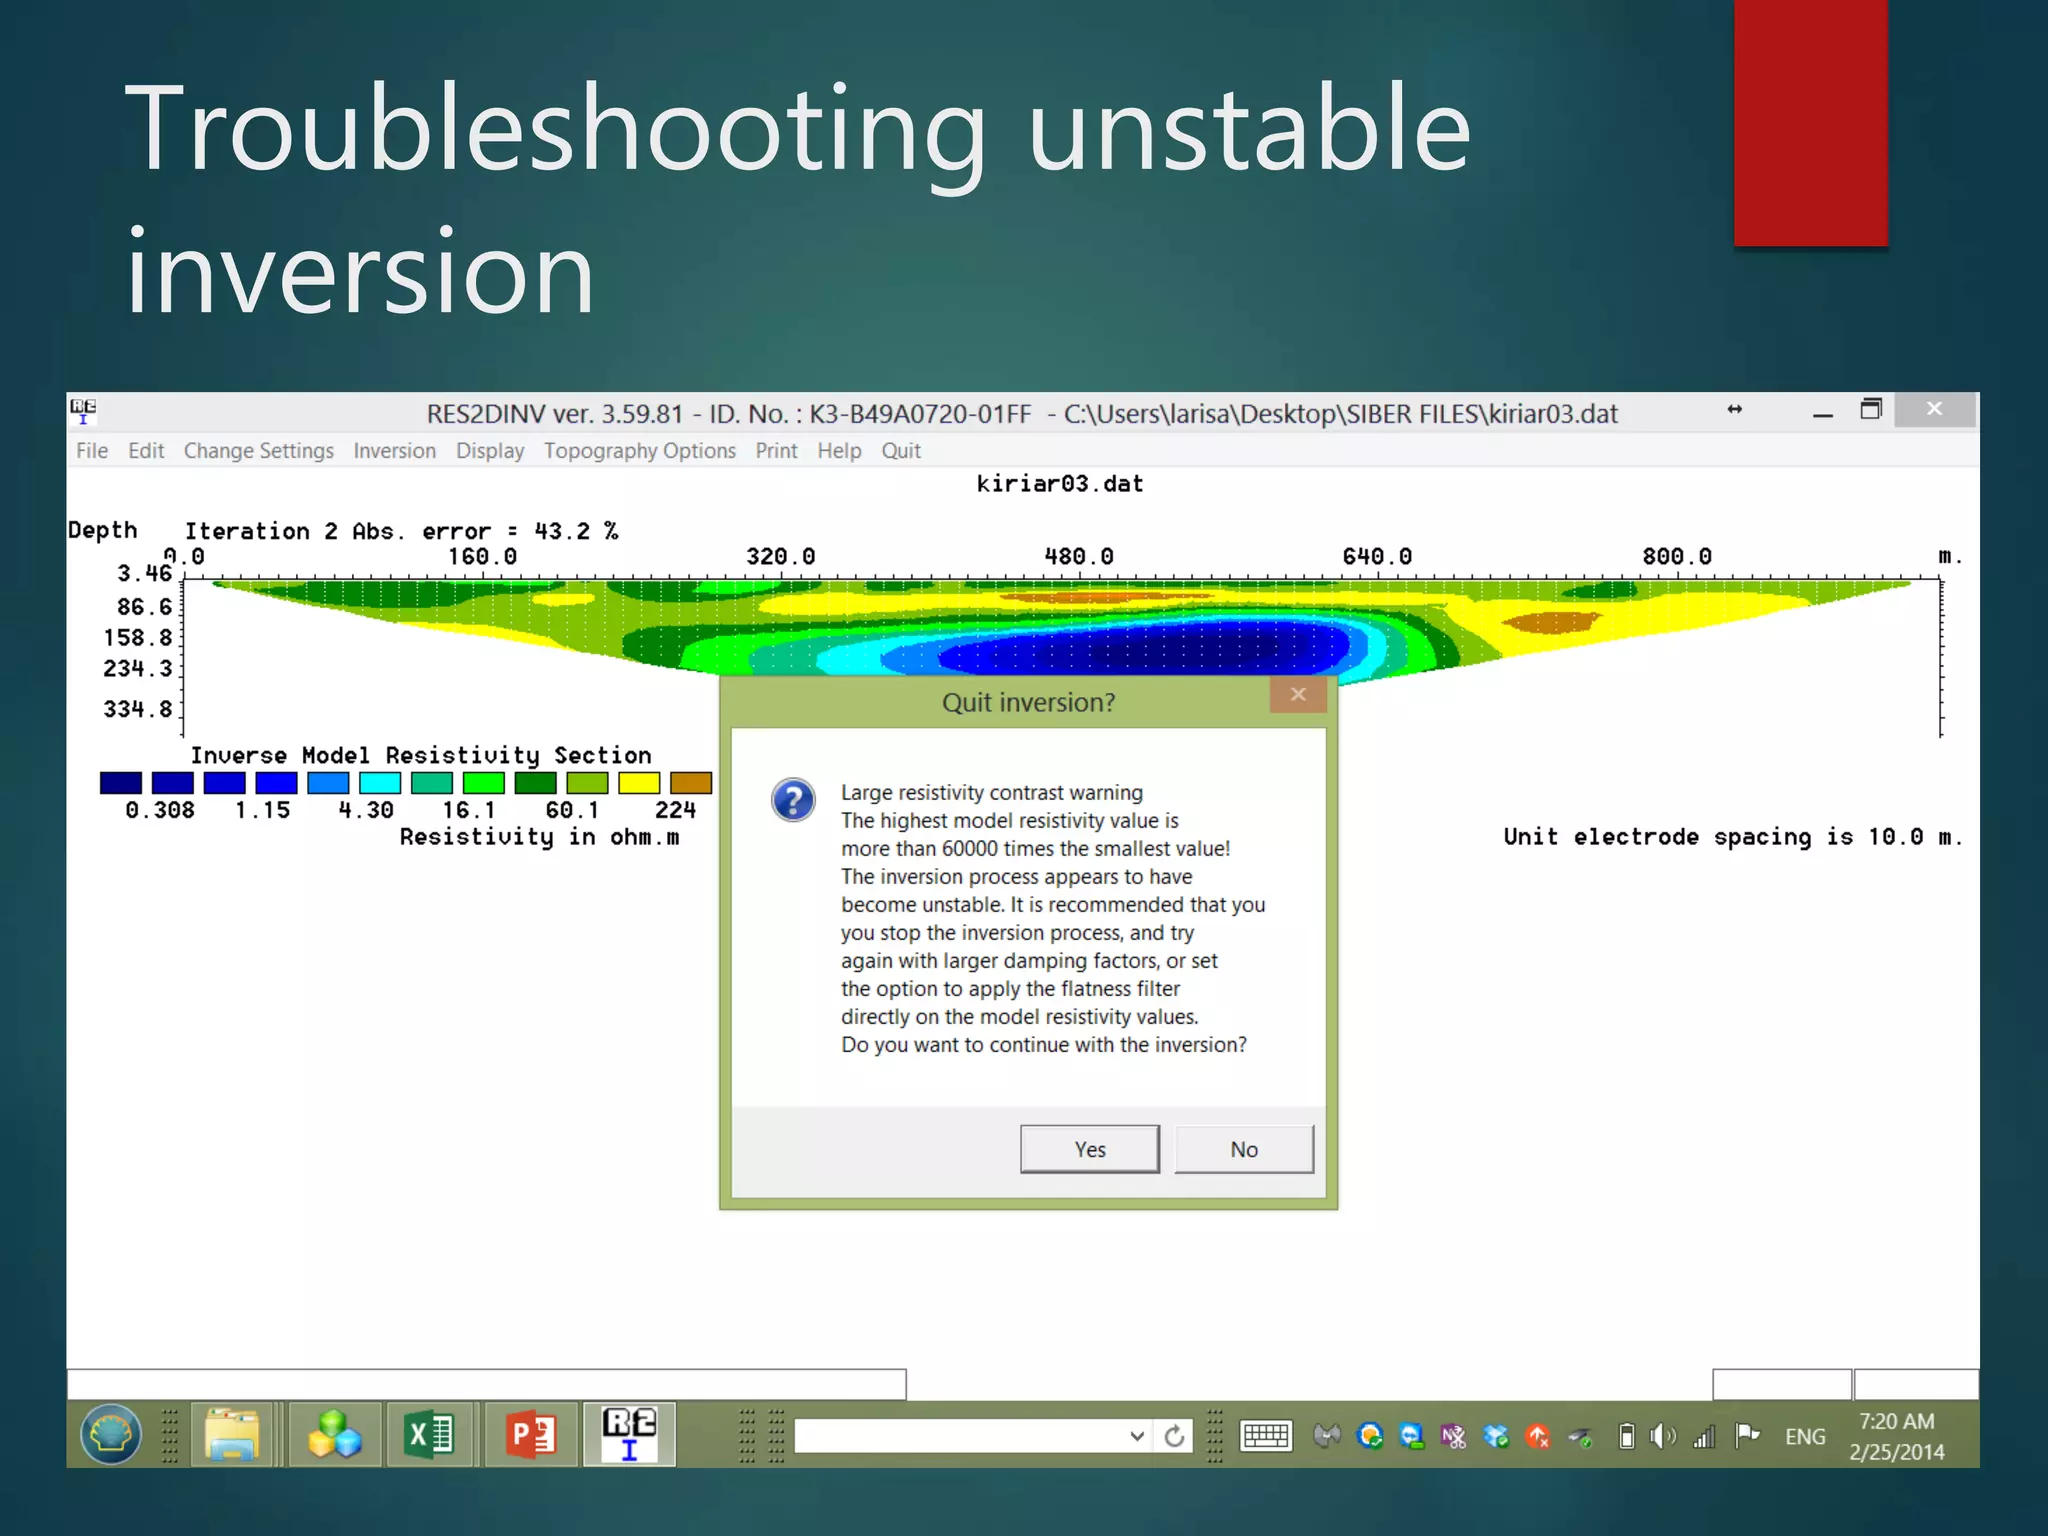2048x1536 pixels.
Task: Open the Inversion menu
Action: [x=394, y=451]
